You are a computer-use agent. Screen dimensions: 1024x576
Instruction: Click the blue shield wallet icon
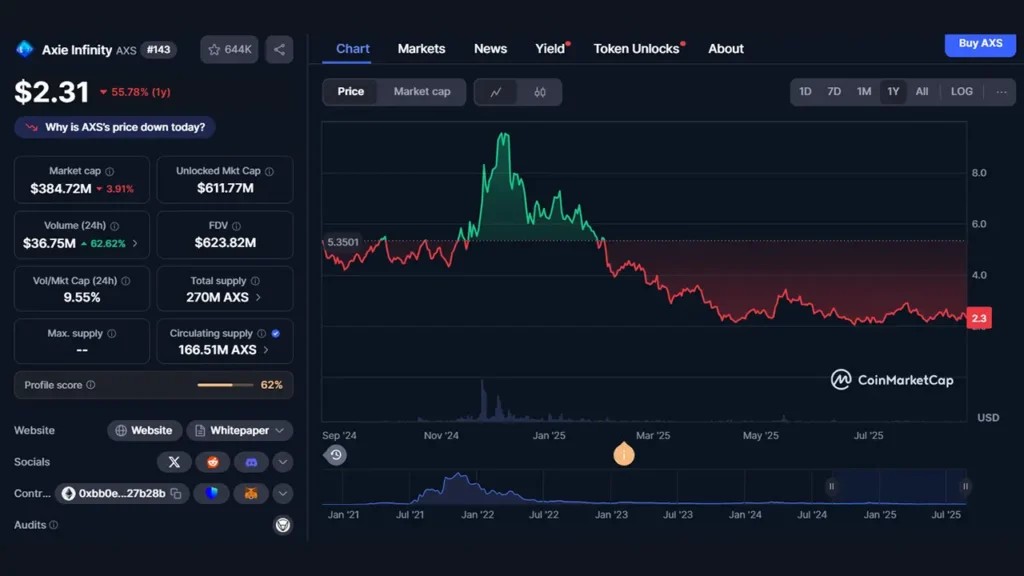(212, 494)
